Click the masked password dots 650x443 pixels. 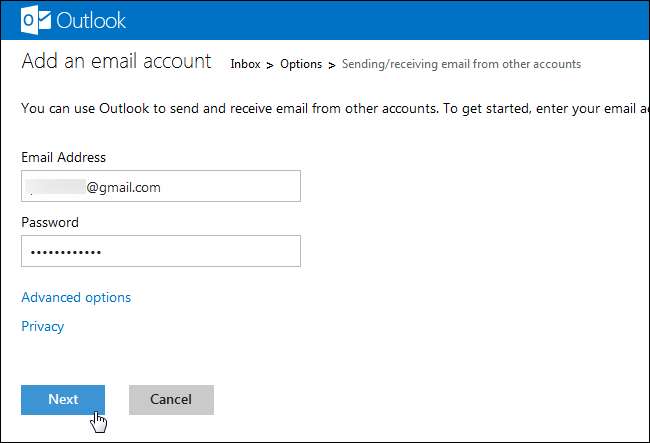66,252
